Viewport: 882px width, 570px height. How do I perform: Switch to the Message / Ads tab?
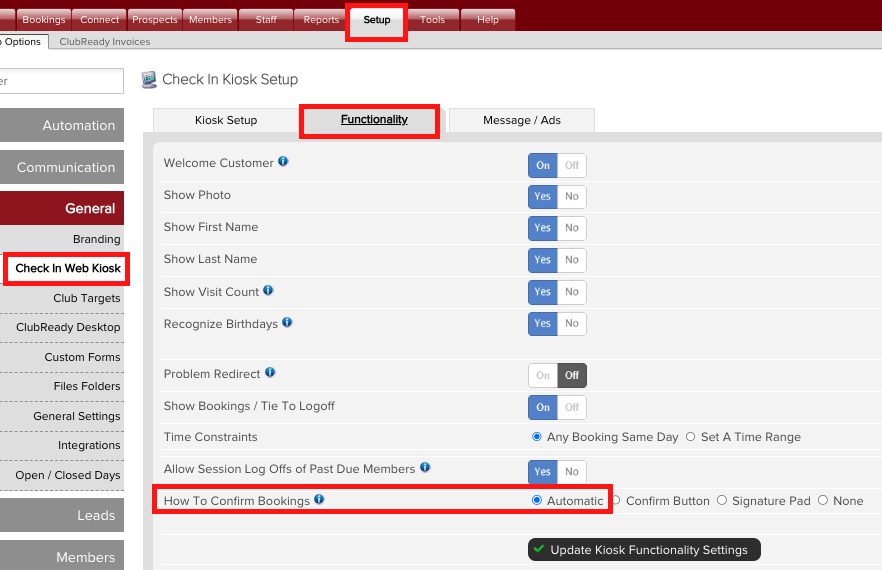(x=521, y=120)
